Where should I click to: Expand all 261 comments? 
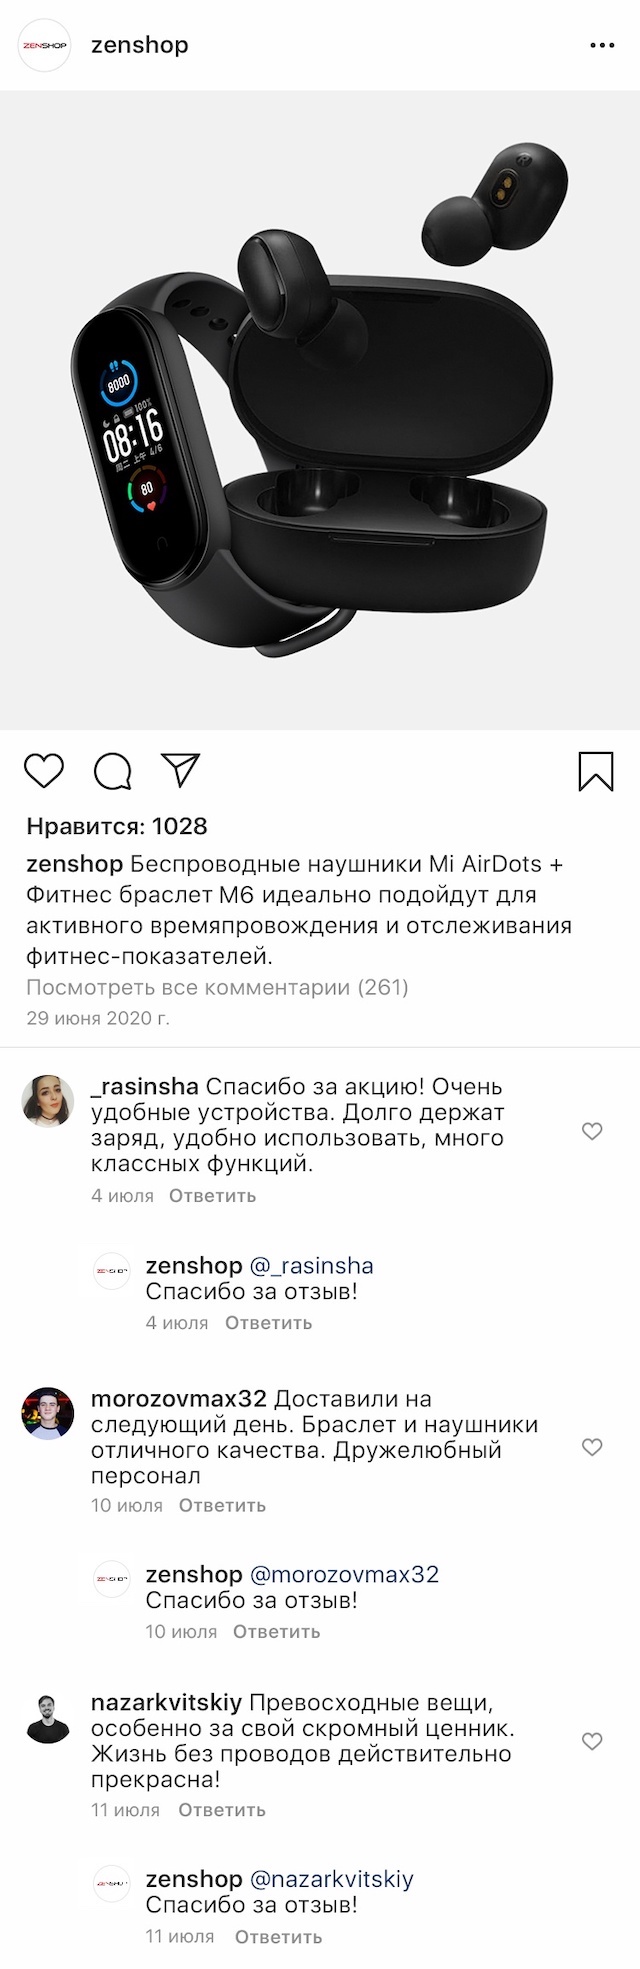[217, 988]
